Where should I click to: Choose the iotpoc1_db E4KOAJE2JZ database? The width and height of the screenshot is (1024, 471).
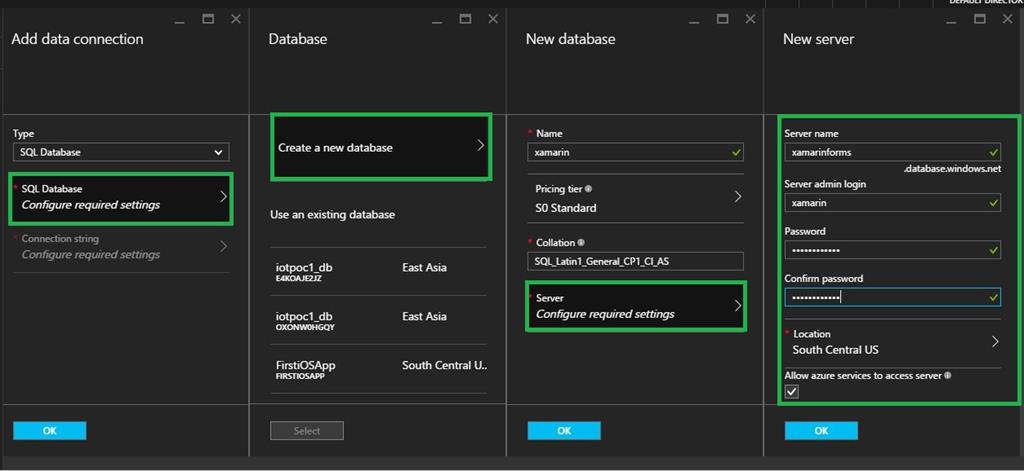point(378,272)
